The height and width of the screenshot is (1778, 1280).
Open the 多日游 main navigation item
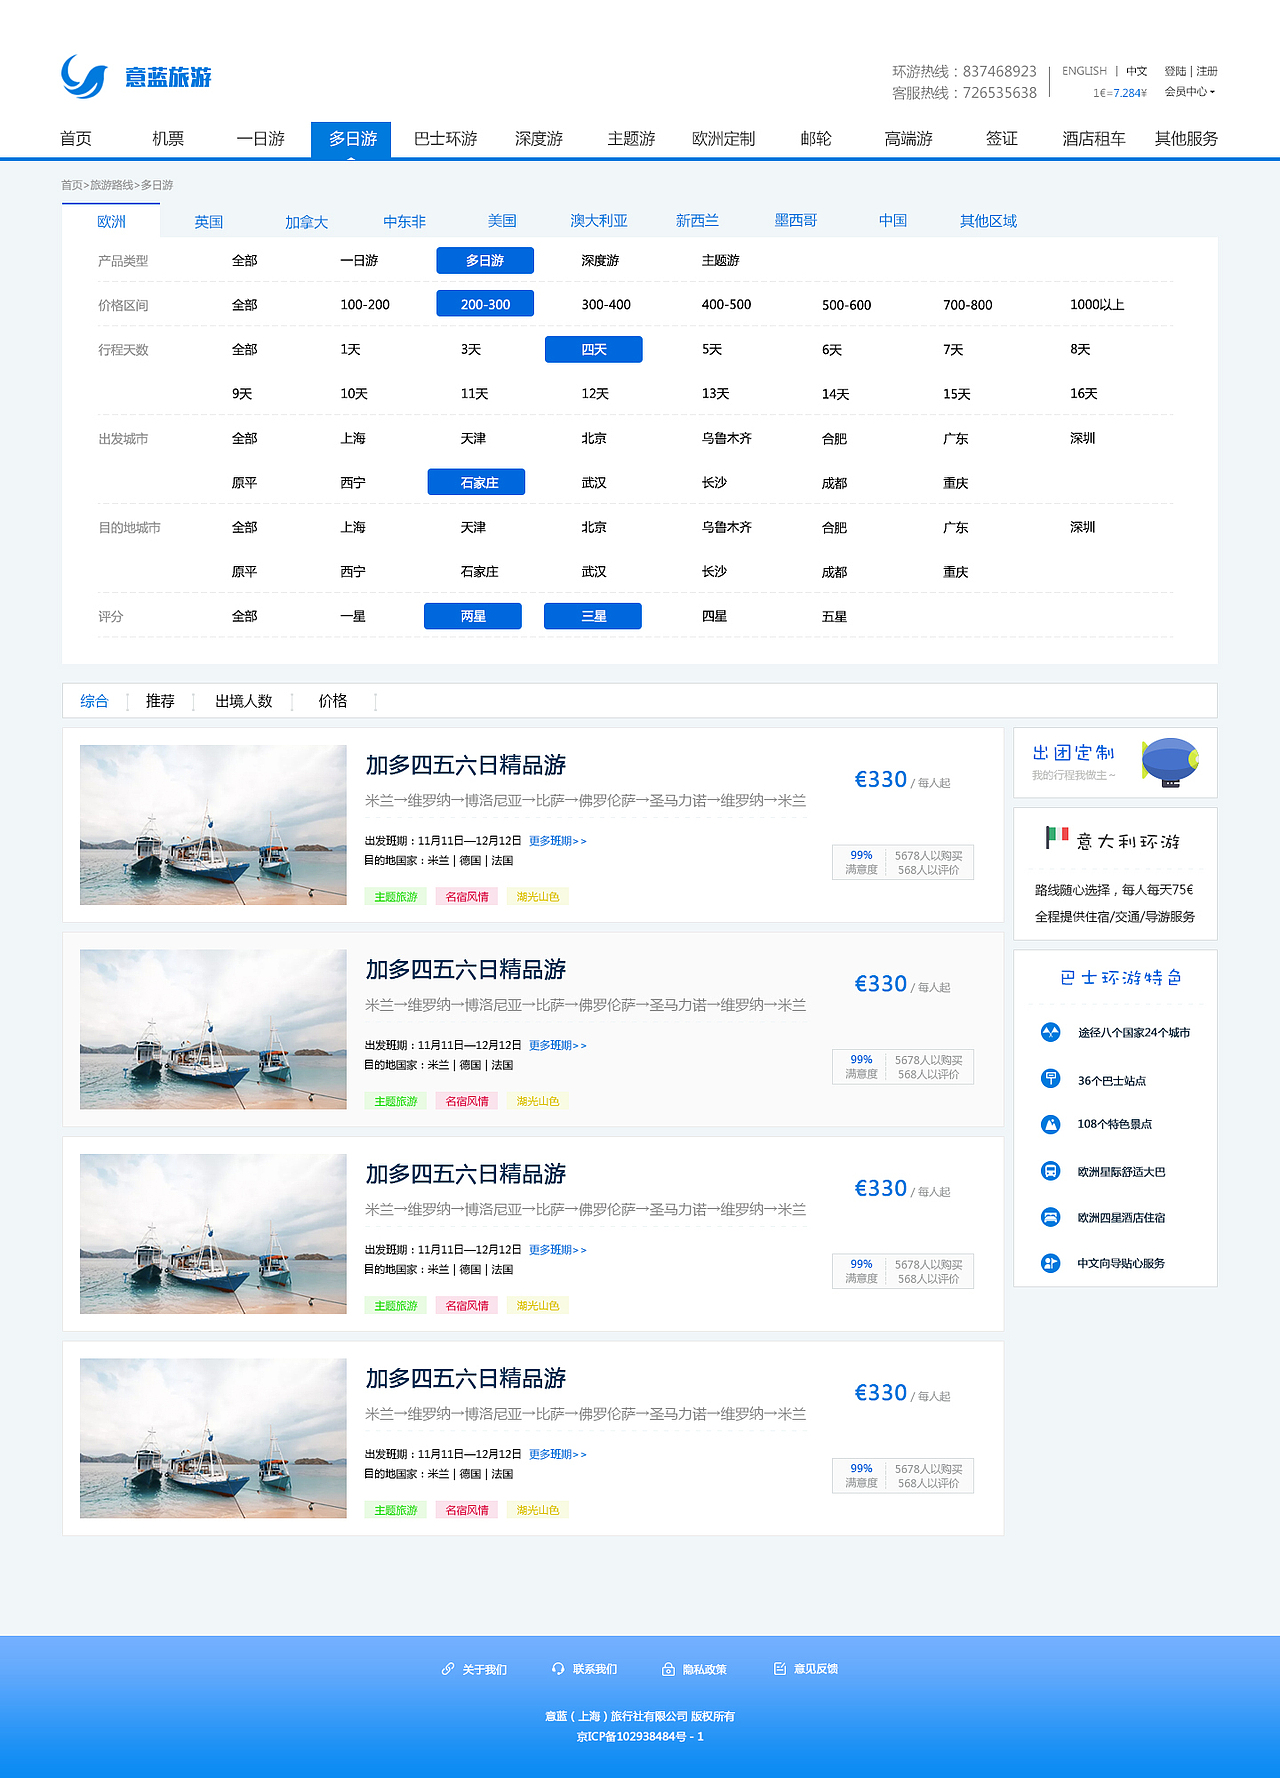pyautogui.click(x=352, y=139)
